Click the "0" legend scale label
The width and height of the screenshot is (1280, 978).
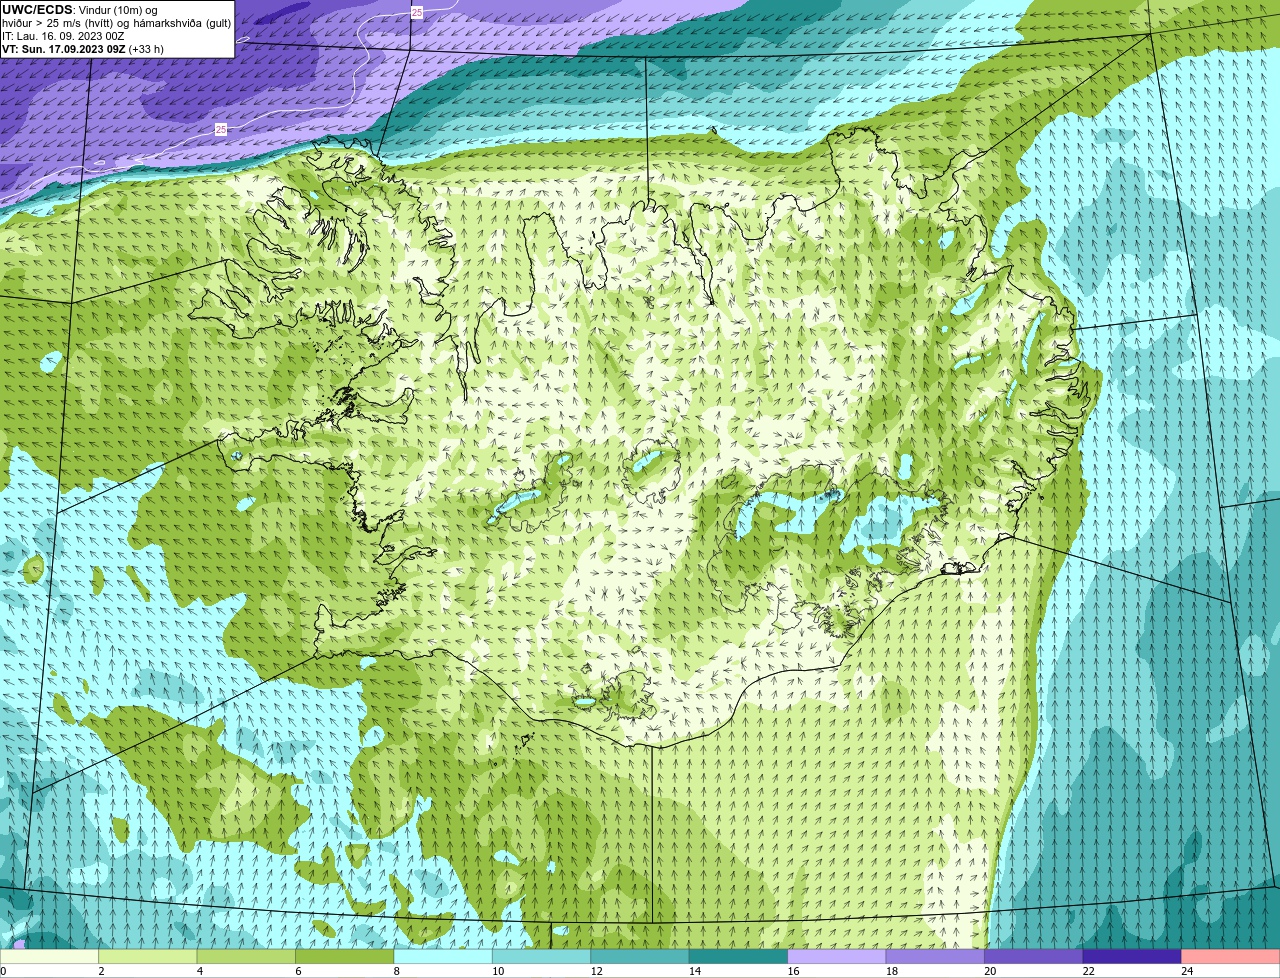[x=4, y=971]
